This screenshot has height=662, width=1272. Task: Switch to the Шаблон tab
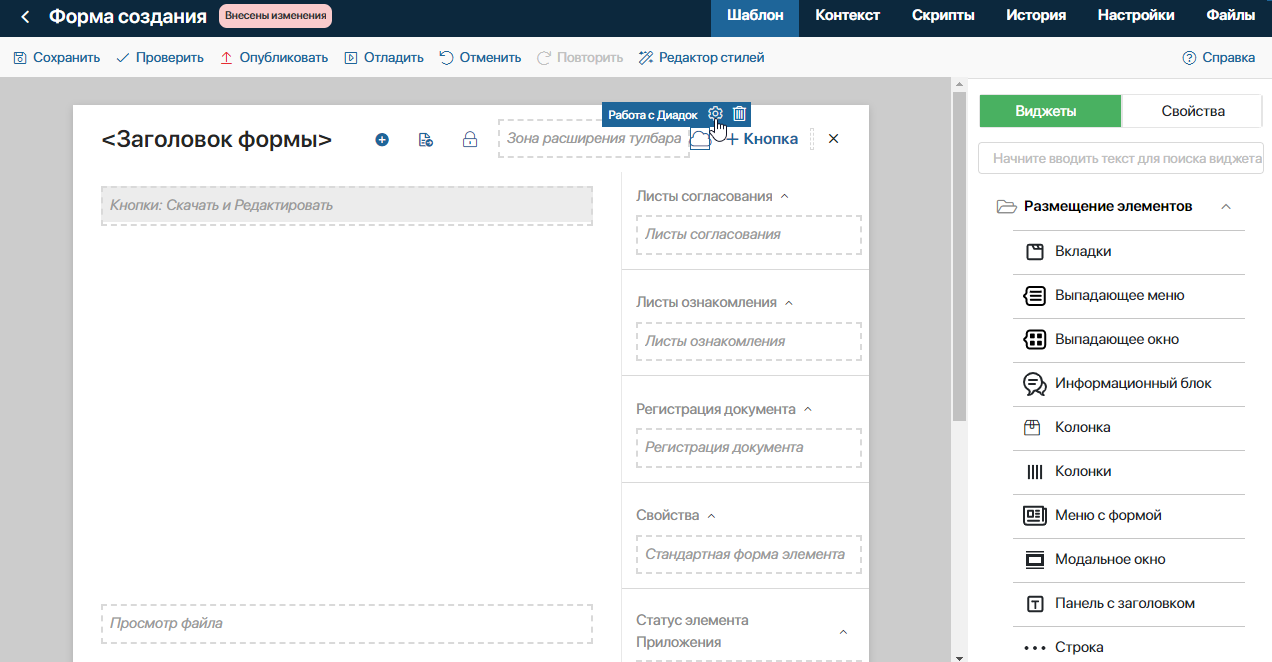755,18
